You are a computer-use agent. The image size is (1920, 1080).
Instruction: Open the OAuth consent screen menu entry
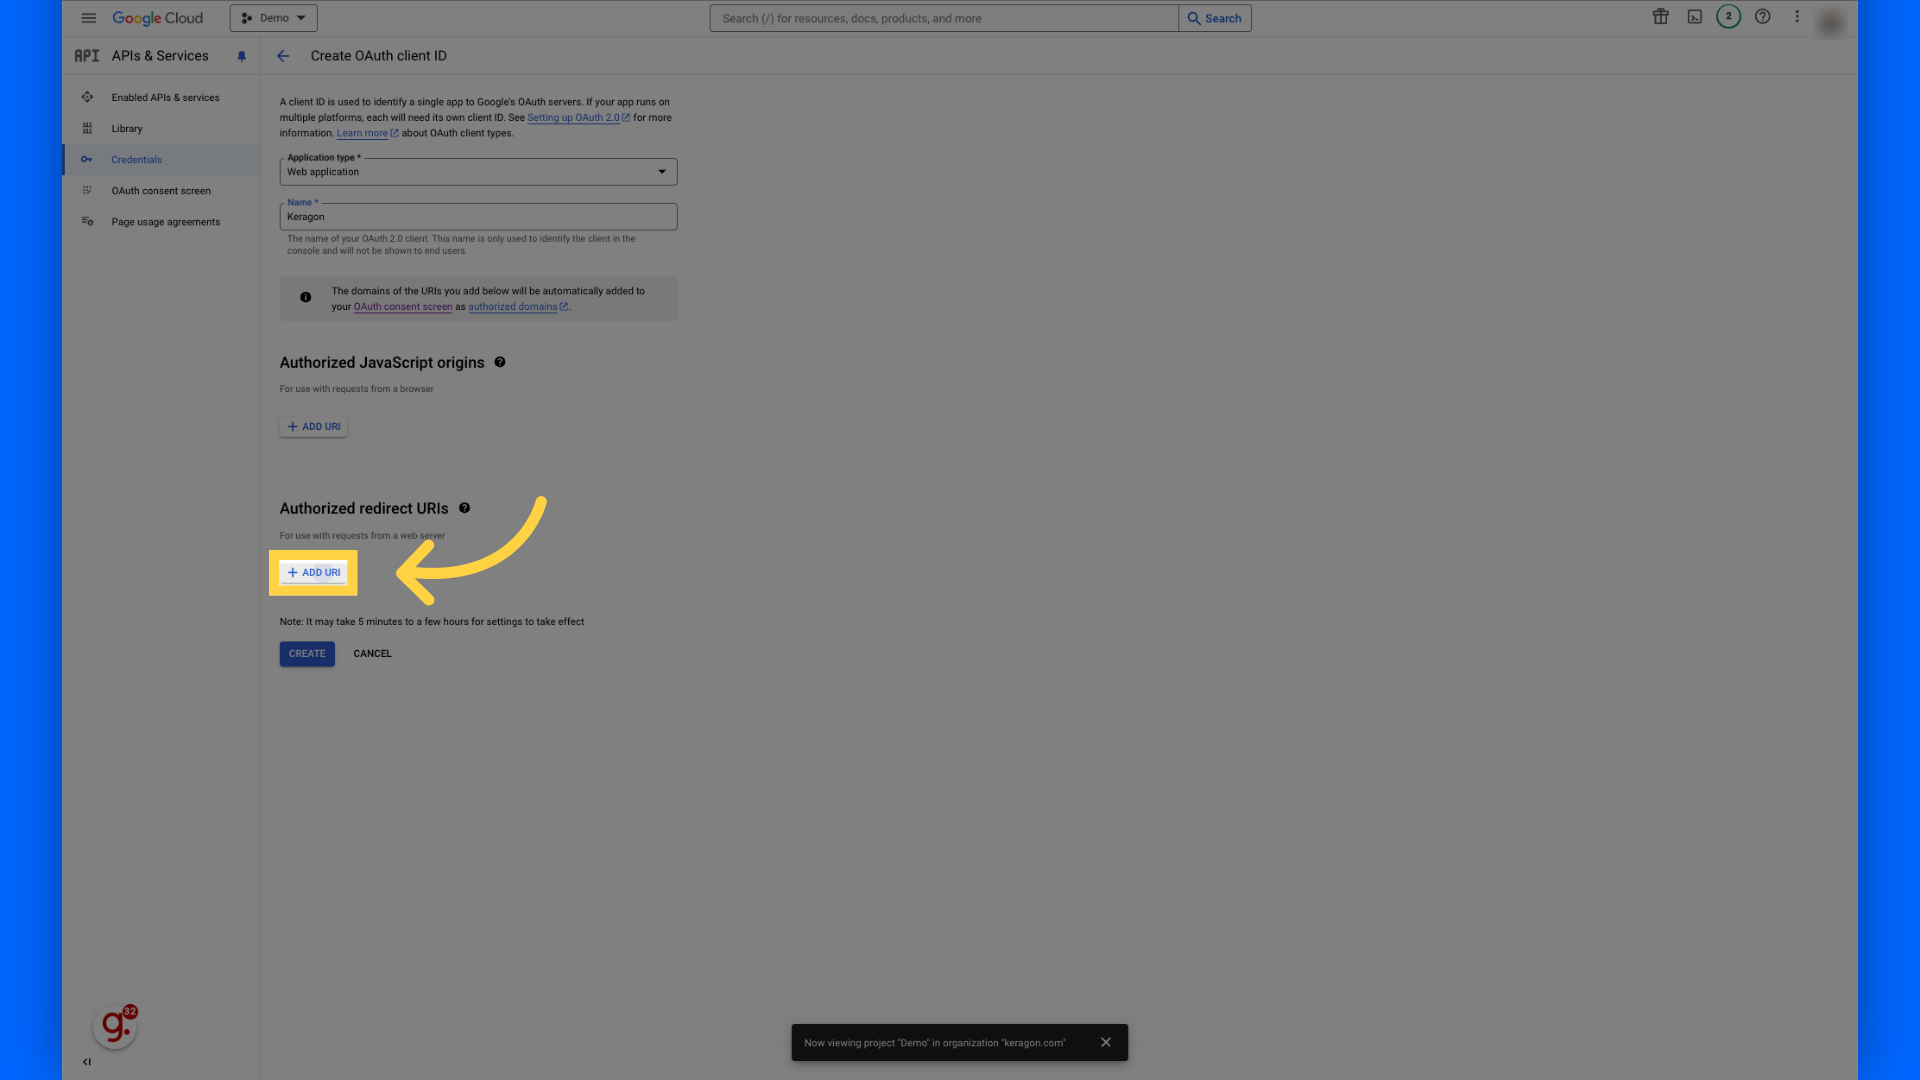(162, 190)
